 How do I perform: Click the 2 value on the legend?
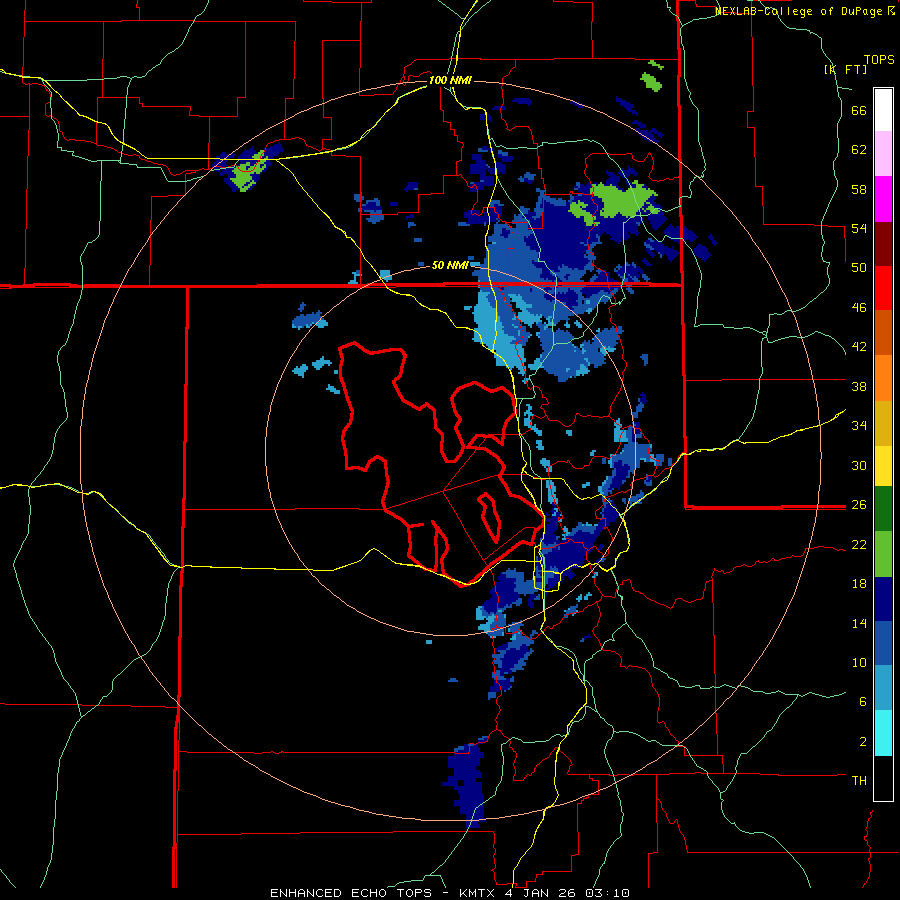point(862,742)
